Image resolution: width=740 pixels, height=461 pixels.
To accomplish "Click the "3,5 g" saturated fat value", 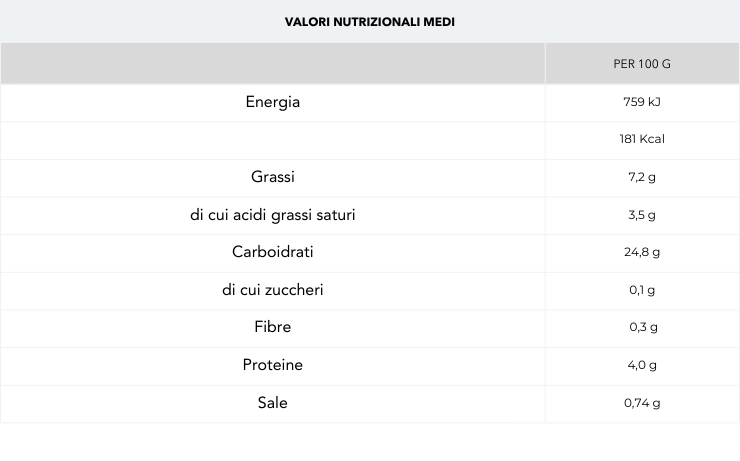I will pyautogui.click(x=642, y=215).
